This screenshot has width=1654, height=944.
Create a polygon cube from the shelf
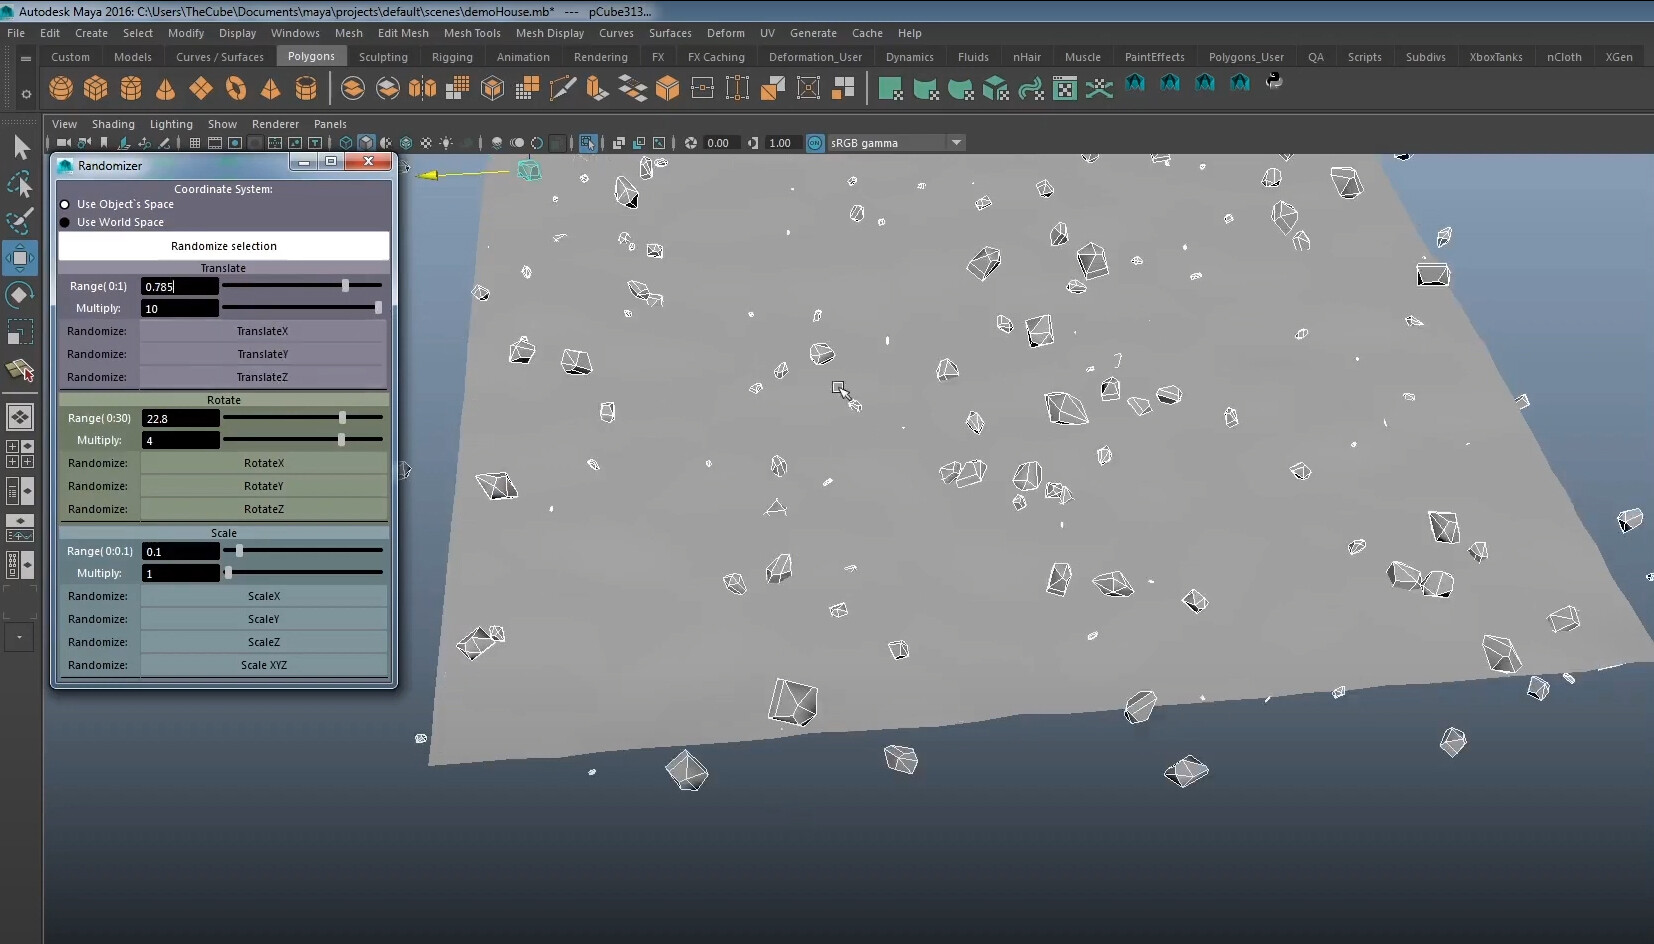pos(96,88)
